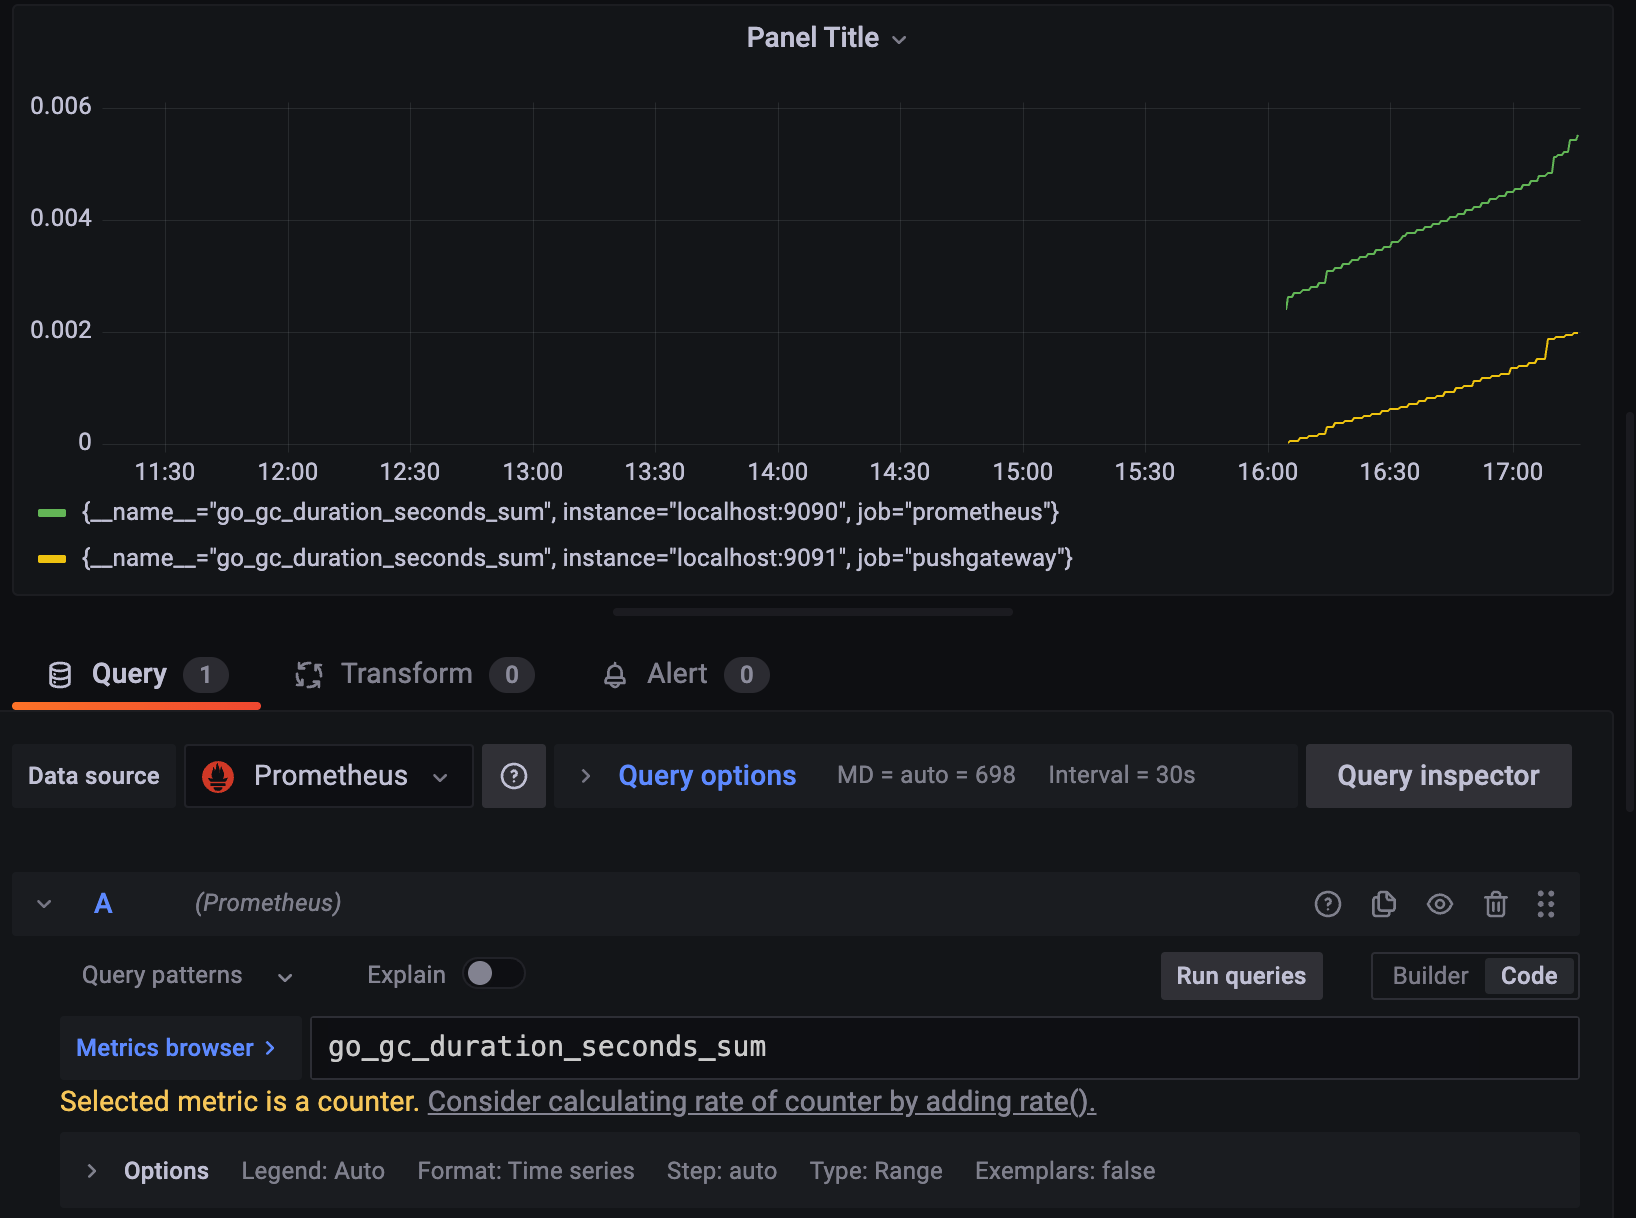Open the Query inspector
Viewport: 1636px width, 1218px height.
(x=1439, y=776)
